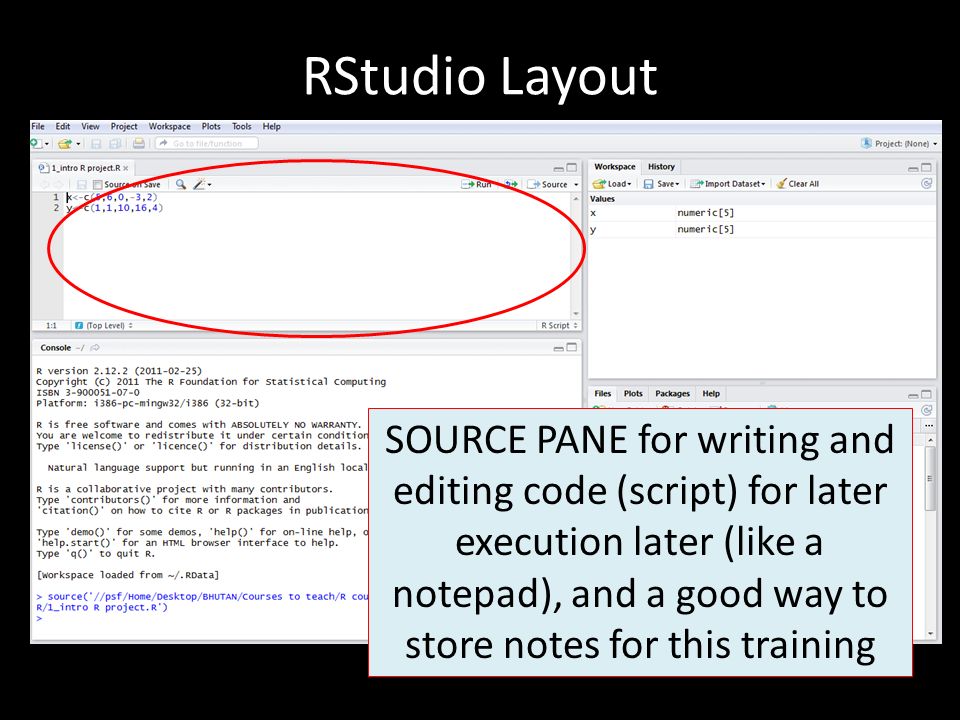Open the Help menu in the menu bar

click(x=272, y=126)
